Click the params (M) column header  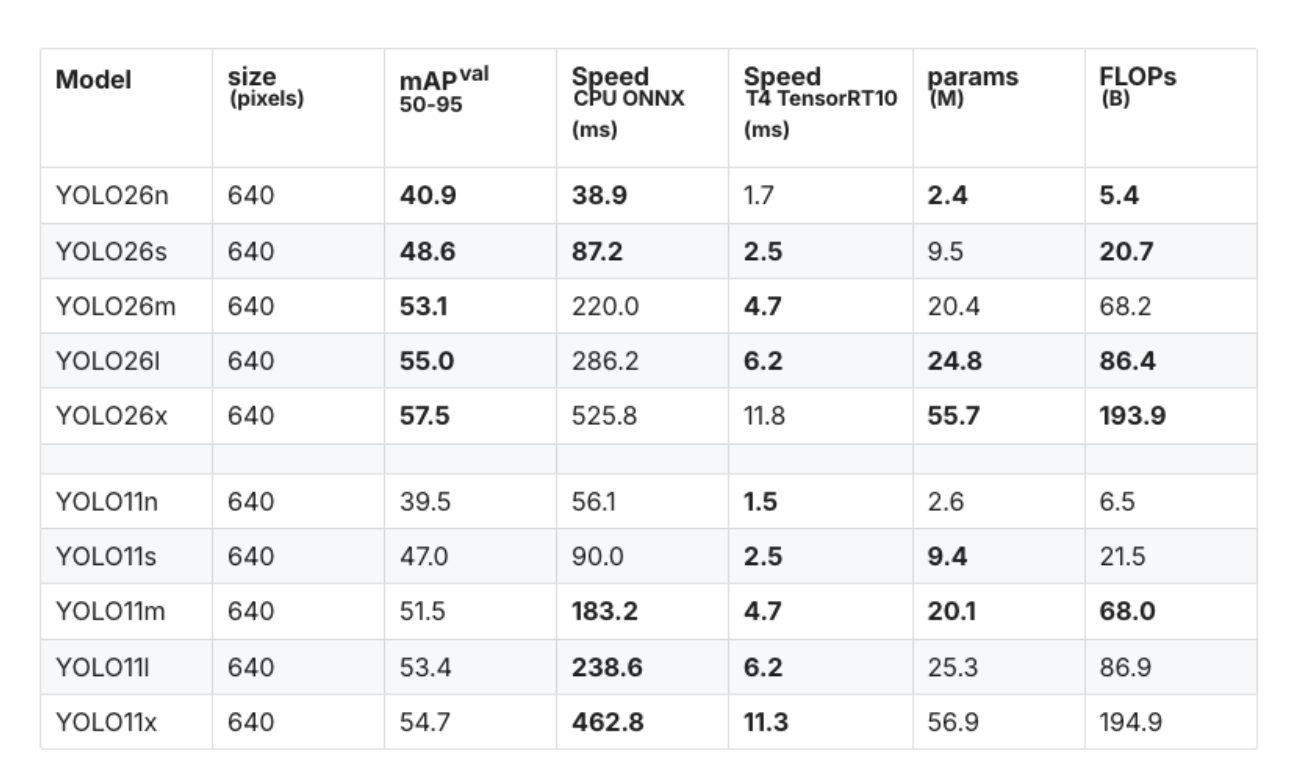(x=972, y=86)
